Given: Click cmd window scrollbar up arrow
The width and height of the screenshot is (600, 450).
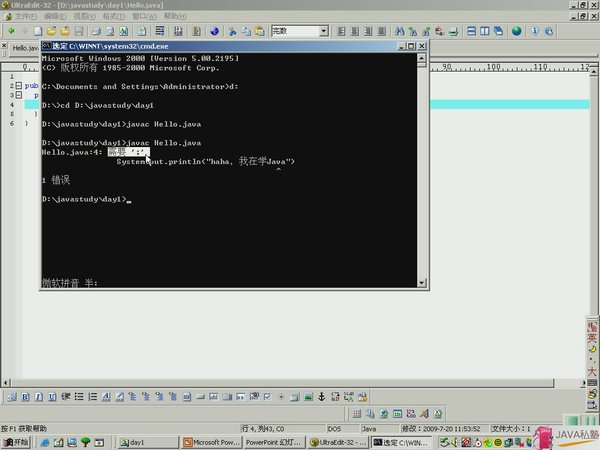Looking at the screenshot, I should [421, 58].
